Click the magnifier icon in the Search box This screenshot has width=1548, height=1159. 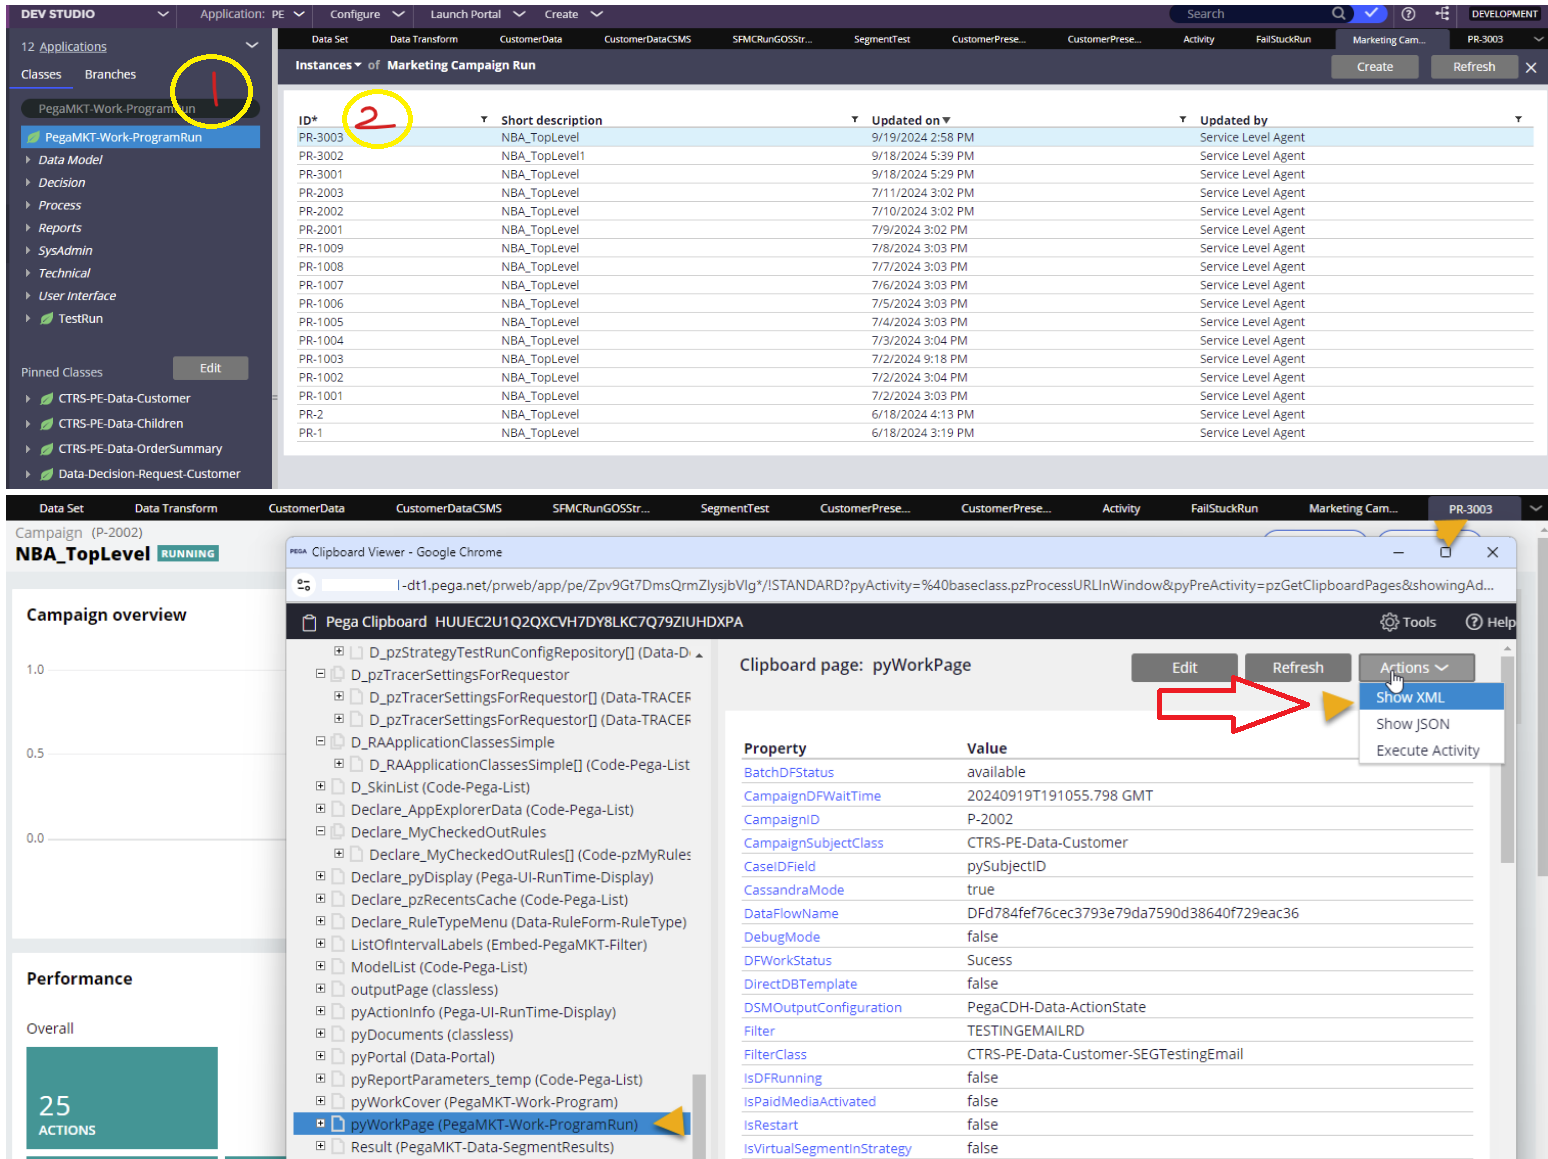pyautogui.click(x=1338, y=14)
